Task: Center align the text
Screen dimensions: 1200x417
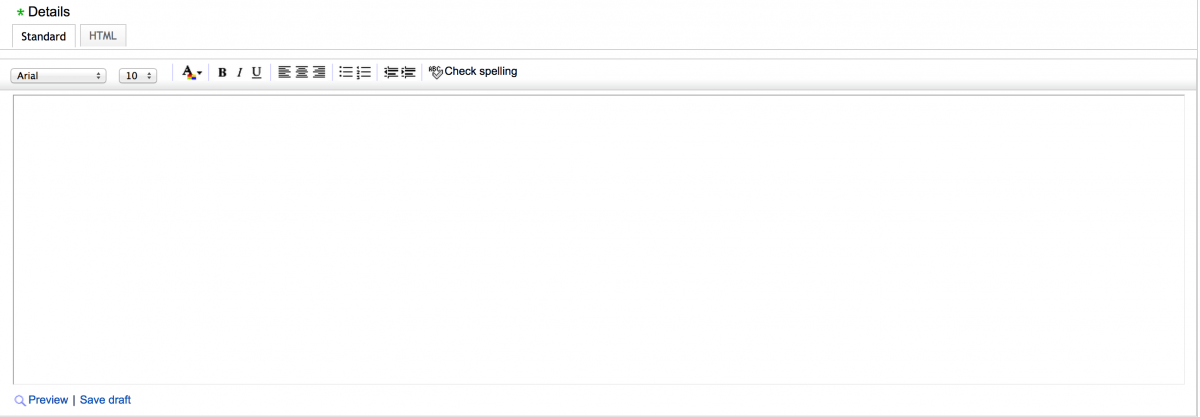Action: click(302, 73)
